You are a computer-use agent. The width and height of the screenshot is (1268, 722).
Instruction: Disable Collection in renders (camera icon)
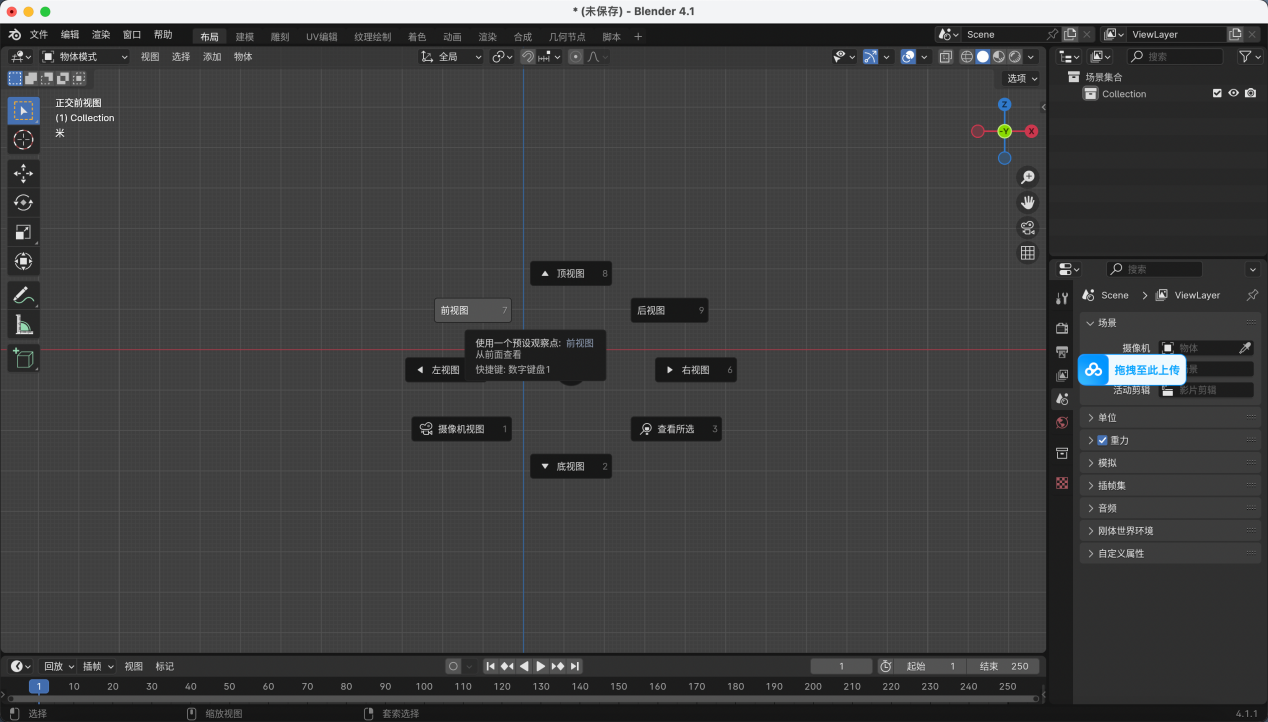point(1250,94)
